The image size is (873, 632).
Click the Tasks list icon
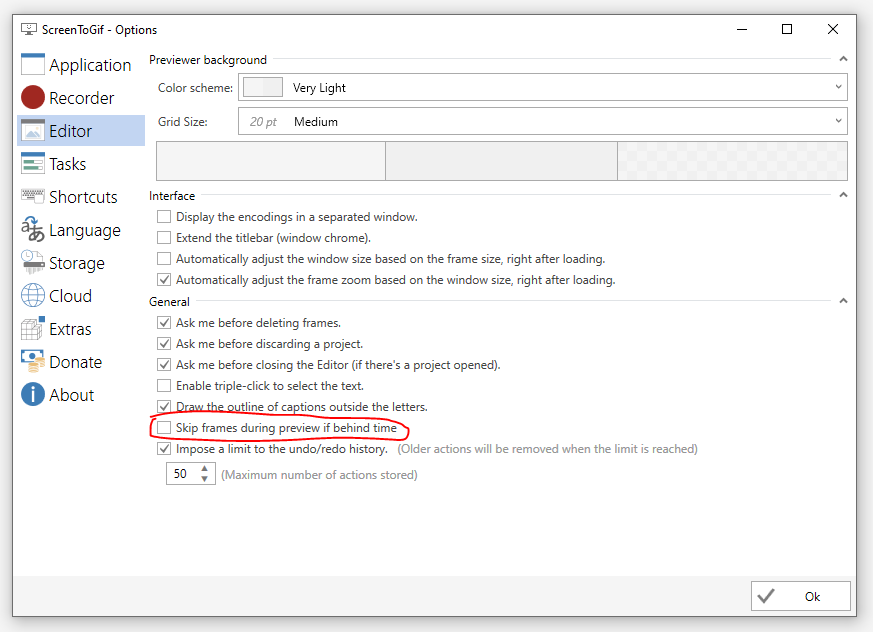click(33, 163)
